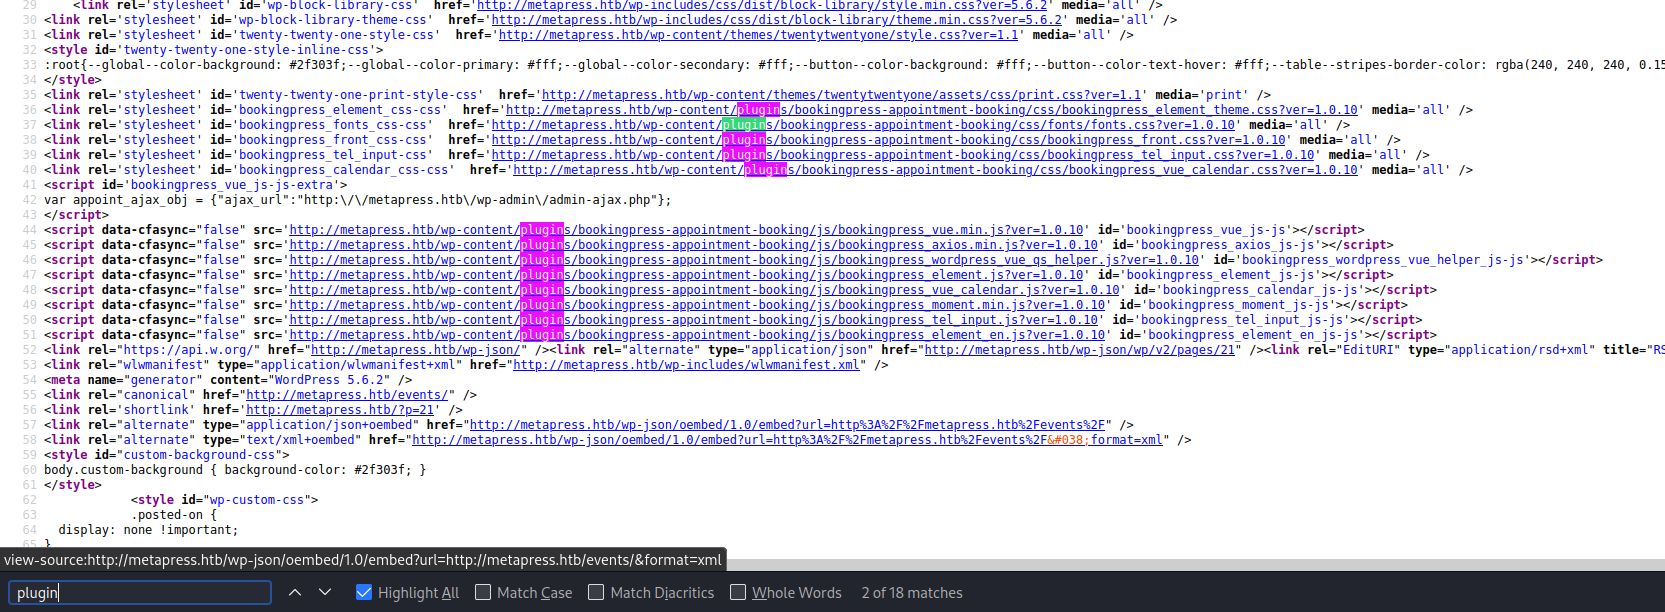Open the bookingpress_vue_calendar.css link
The width and height of the screenshot is (1665, 612).
click(x=935, y=170)
